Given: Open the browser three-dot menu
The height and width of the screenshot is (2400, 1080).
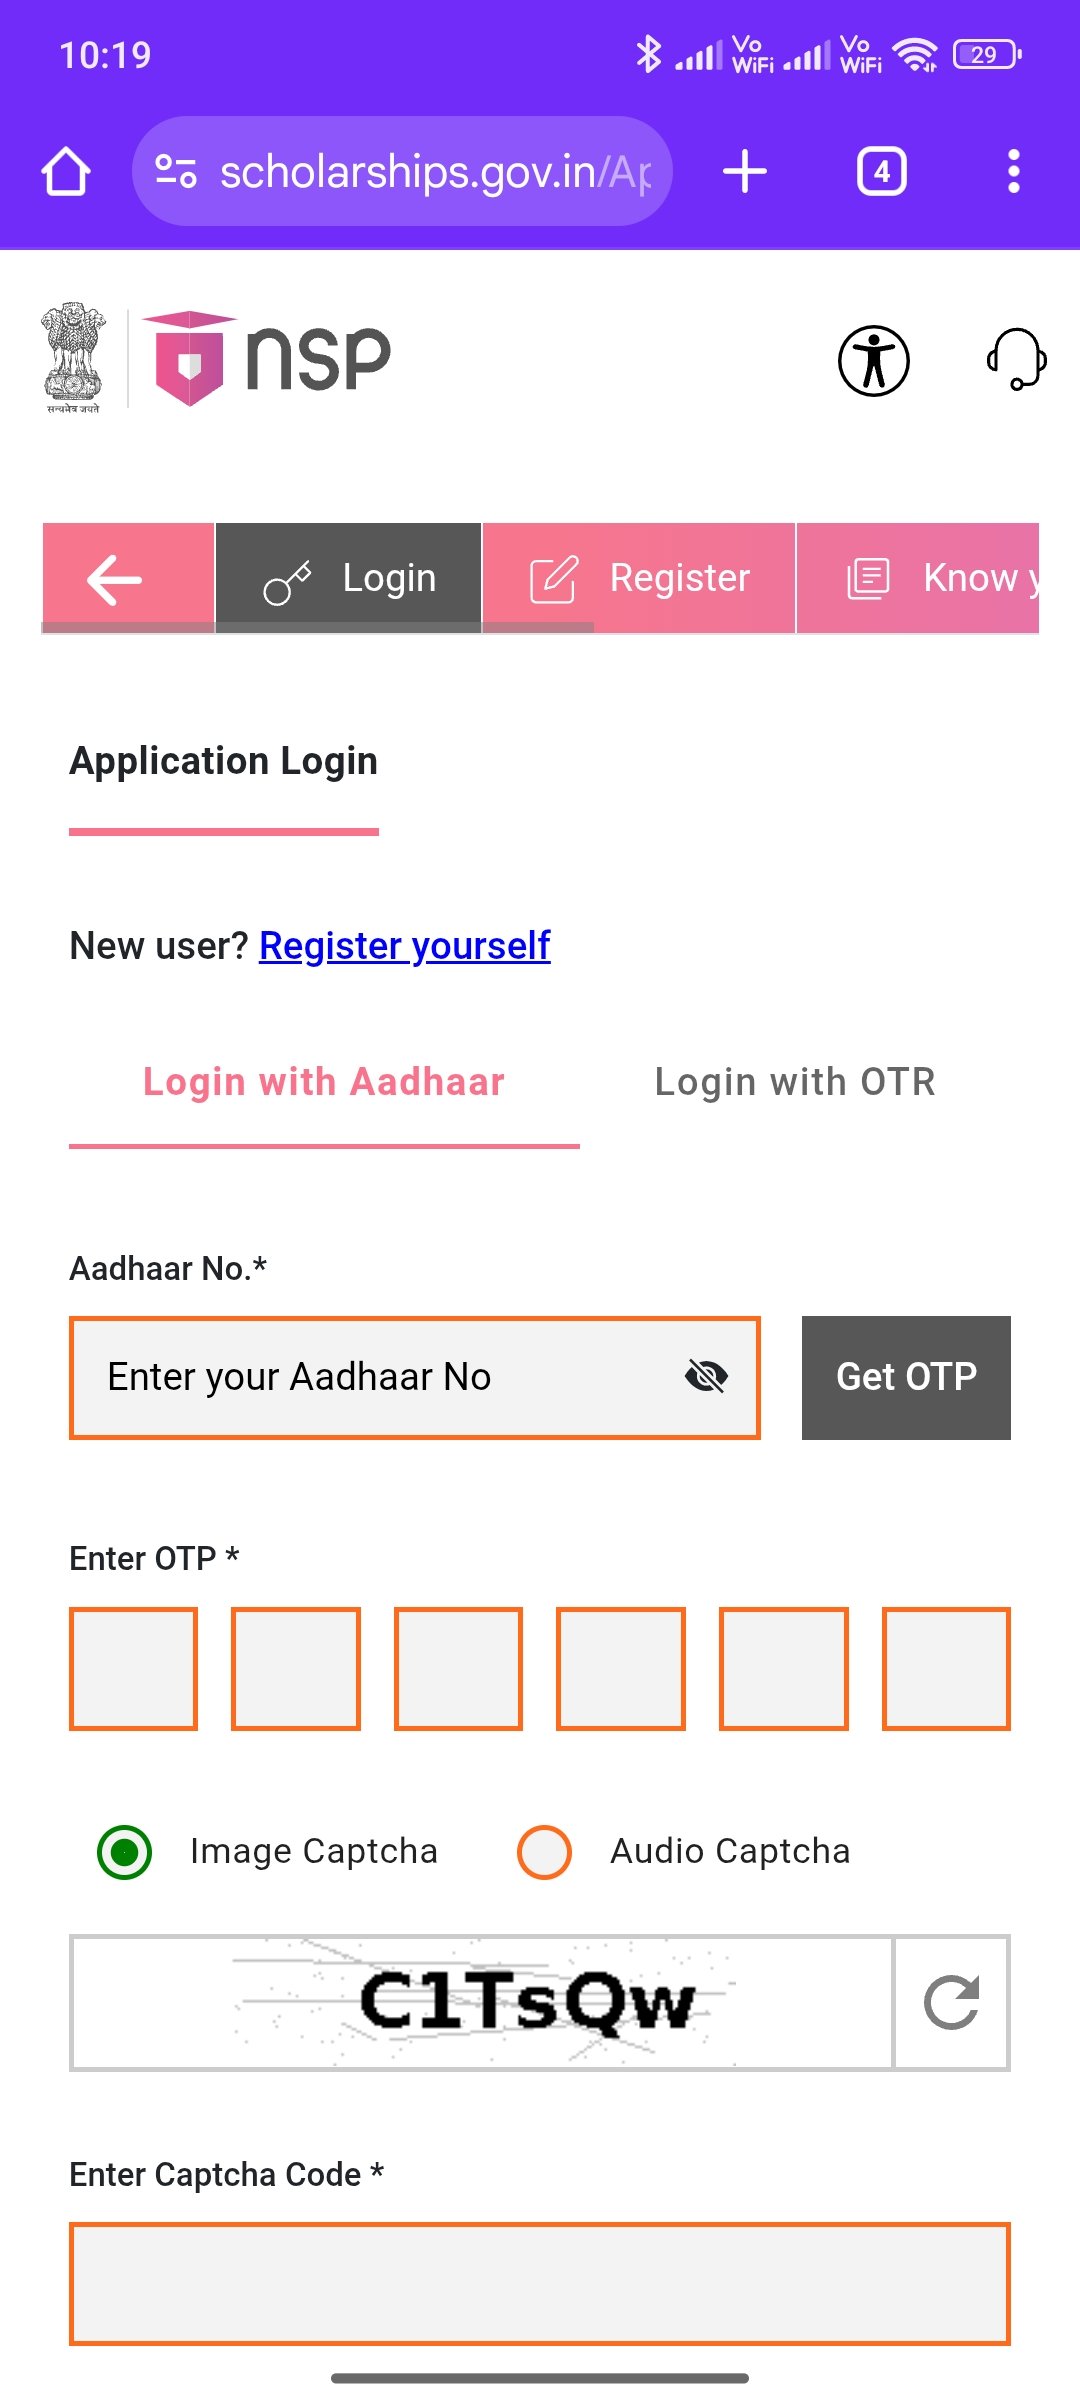Looking at the screenshot, I should coord(1013,172).
